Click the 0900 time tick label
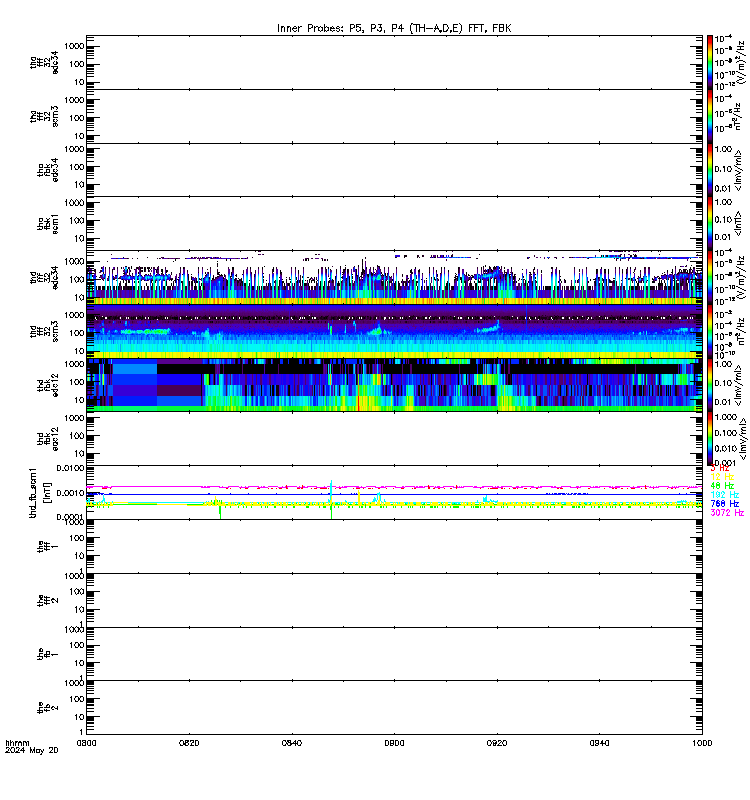Image resolution: width=750 pixels, height=800 pixels. [394, 743]
